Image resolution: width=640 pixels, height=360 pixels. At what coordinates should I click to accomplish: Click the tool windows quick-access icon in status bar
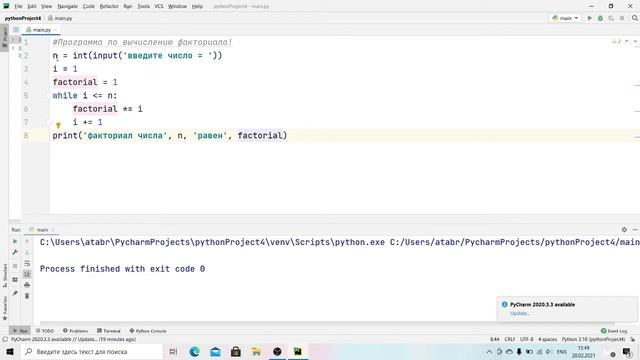(x=5, y=339)
